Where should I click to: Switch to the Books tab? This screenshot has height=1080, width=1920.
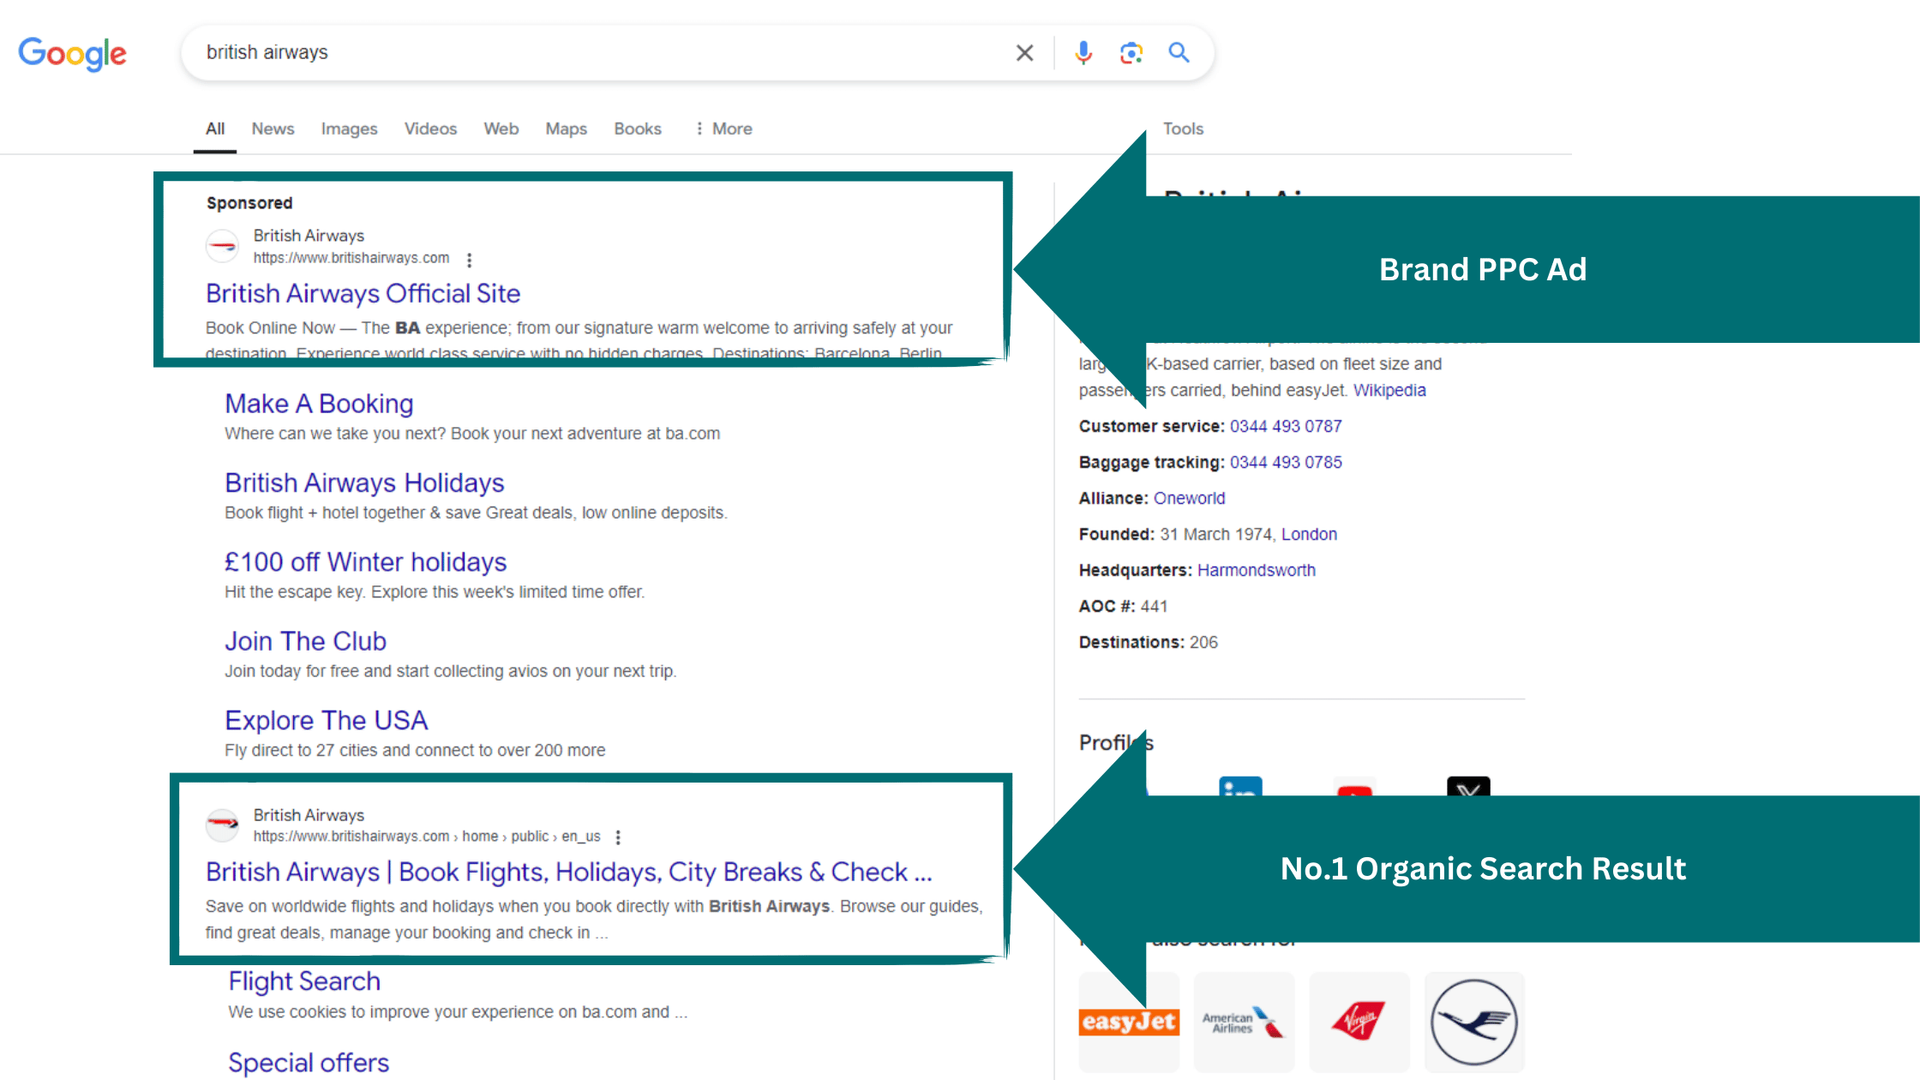coord(638,129)
